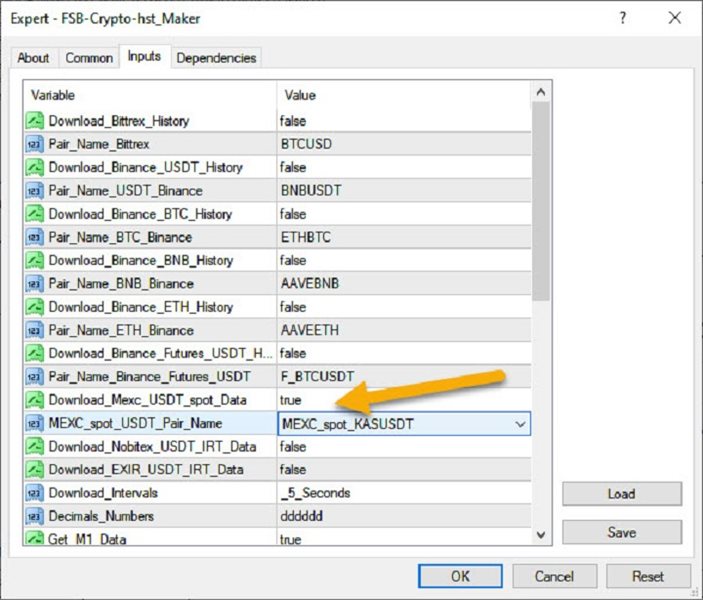Click the 123 icon beside Pair_Name_BNB_Binance
This screenshot has height=600, width=703.
(35, 284)
